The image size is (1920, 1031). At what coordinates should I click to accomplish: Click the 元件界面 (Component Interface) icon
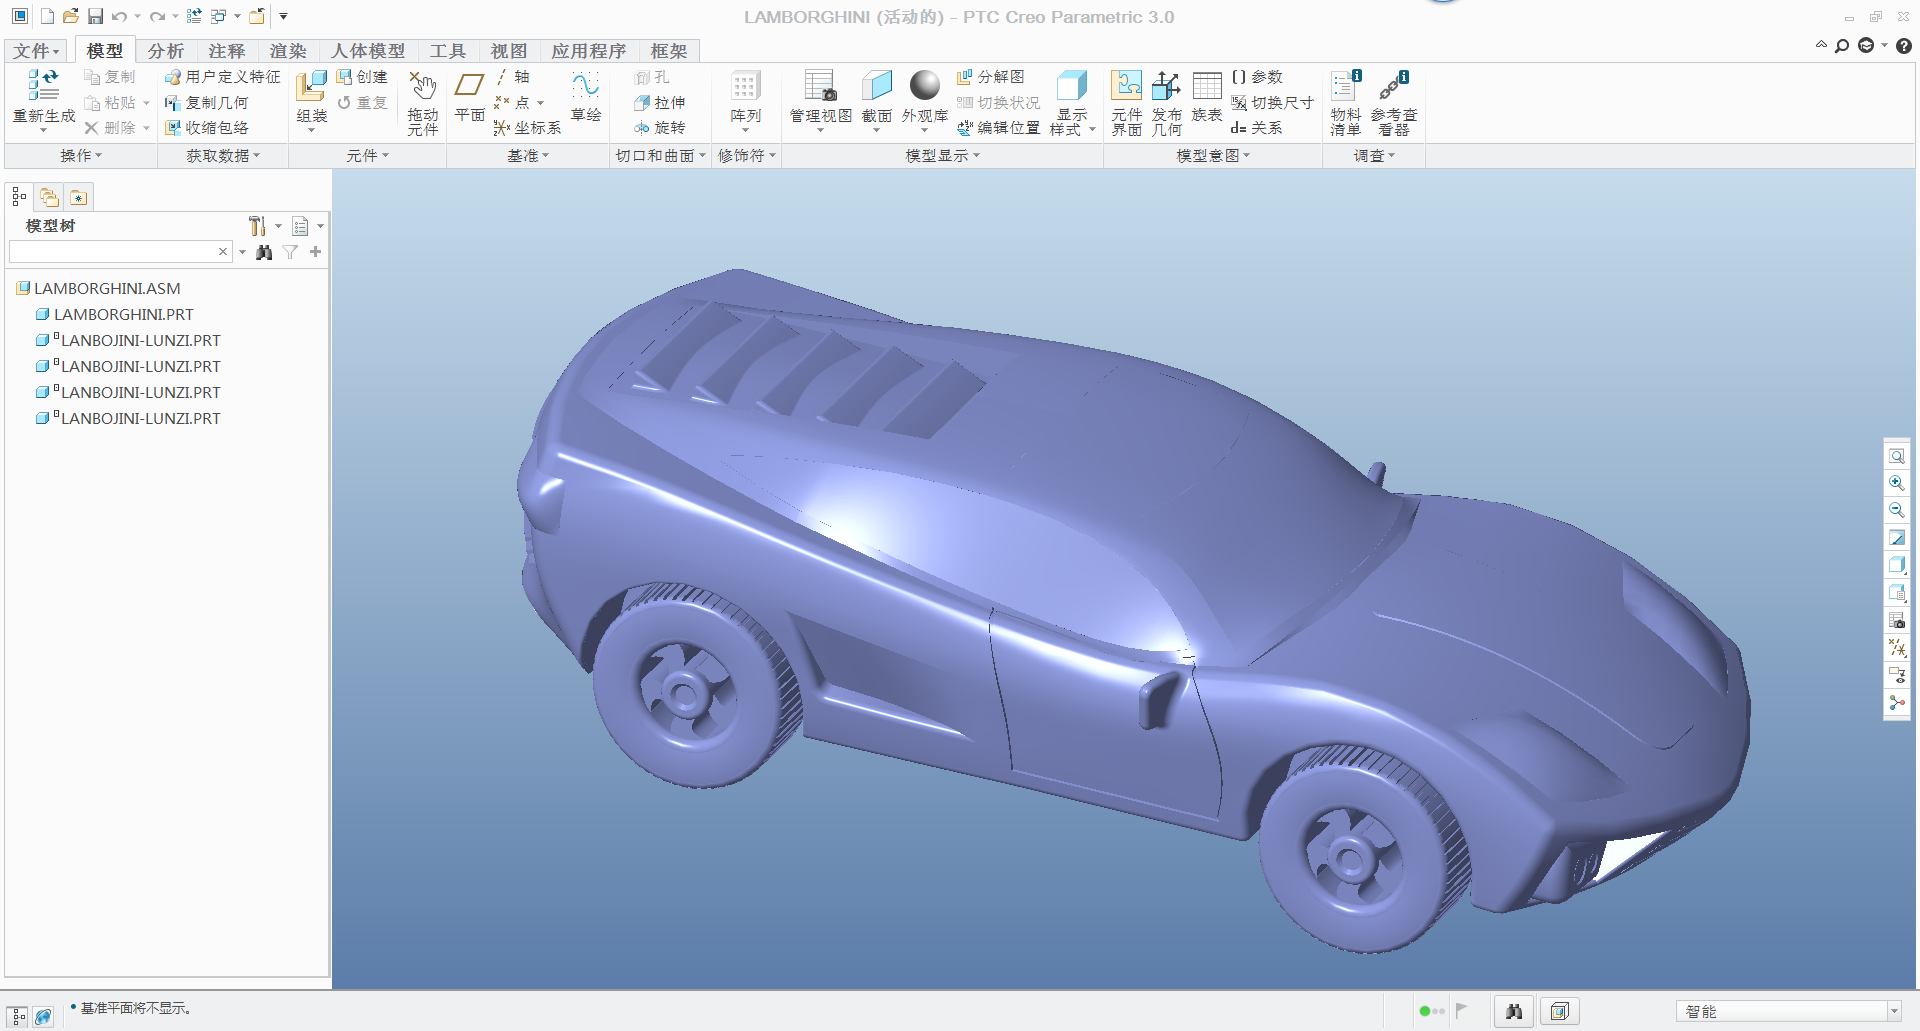pos(1127,86)
